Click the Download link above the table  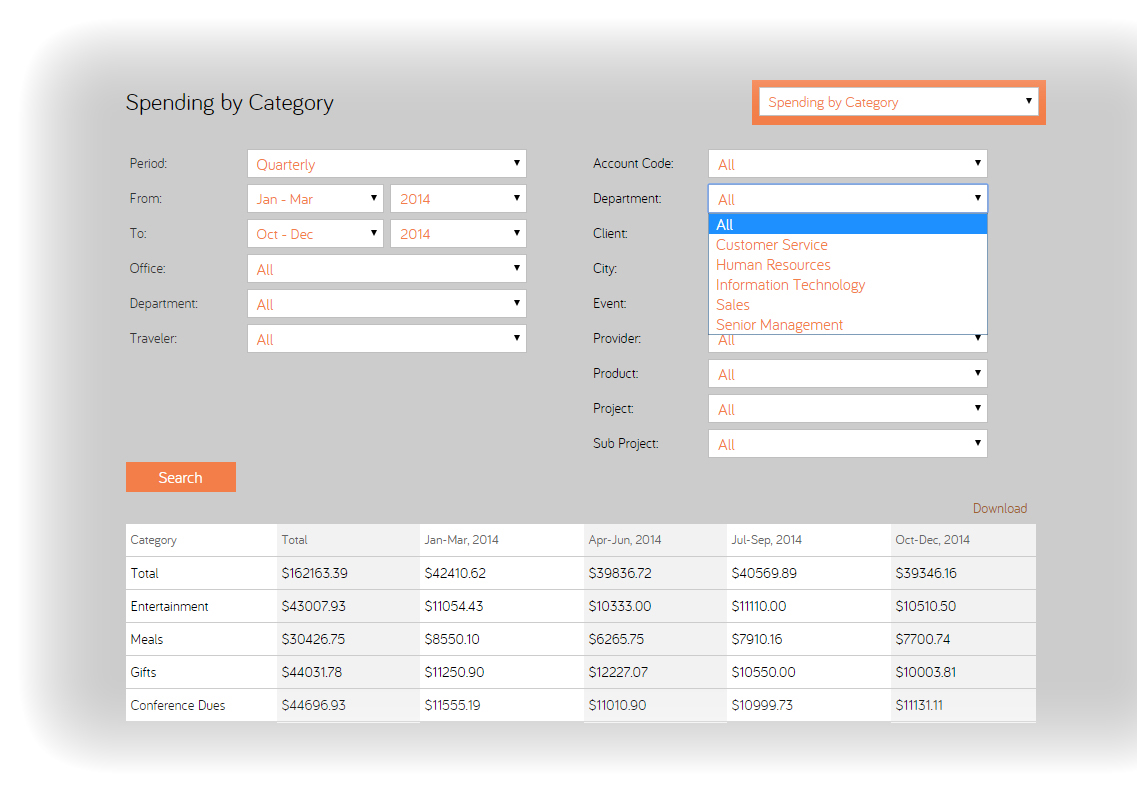coord(999,508)
